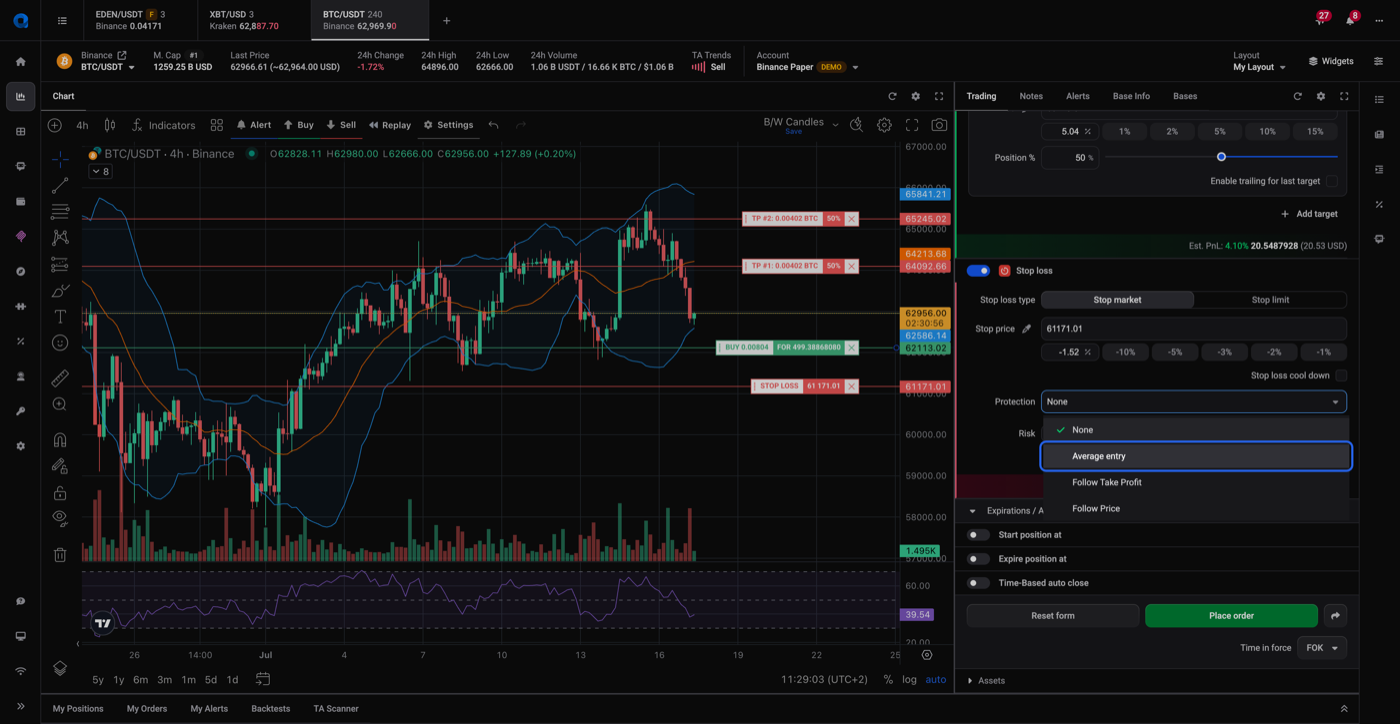
Task: Select the crosshair cursor tool
Action: click(60, 159)
